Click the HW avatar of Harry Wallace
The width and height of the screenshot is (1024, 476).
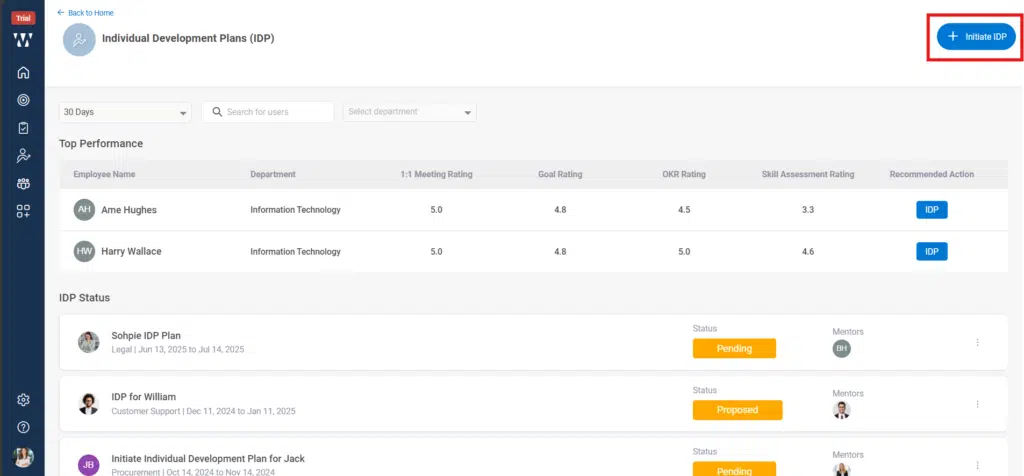(84, 251)
